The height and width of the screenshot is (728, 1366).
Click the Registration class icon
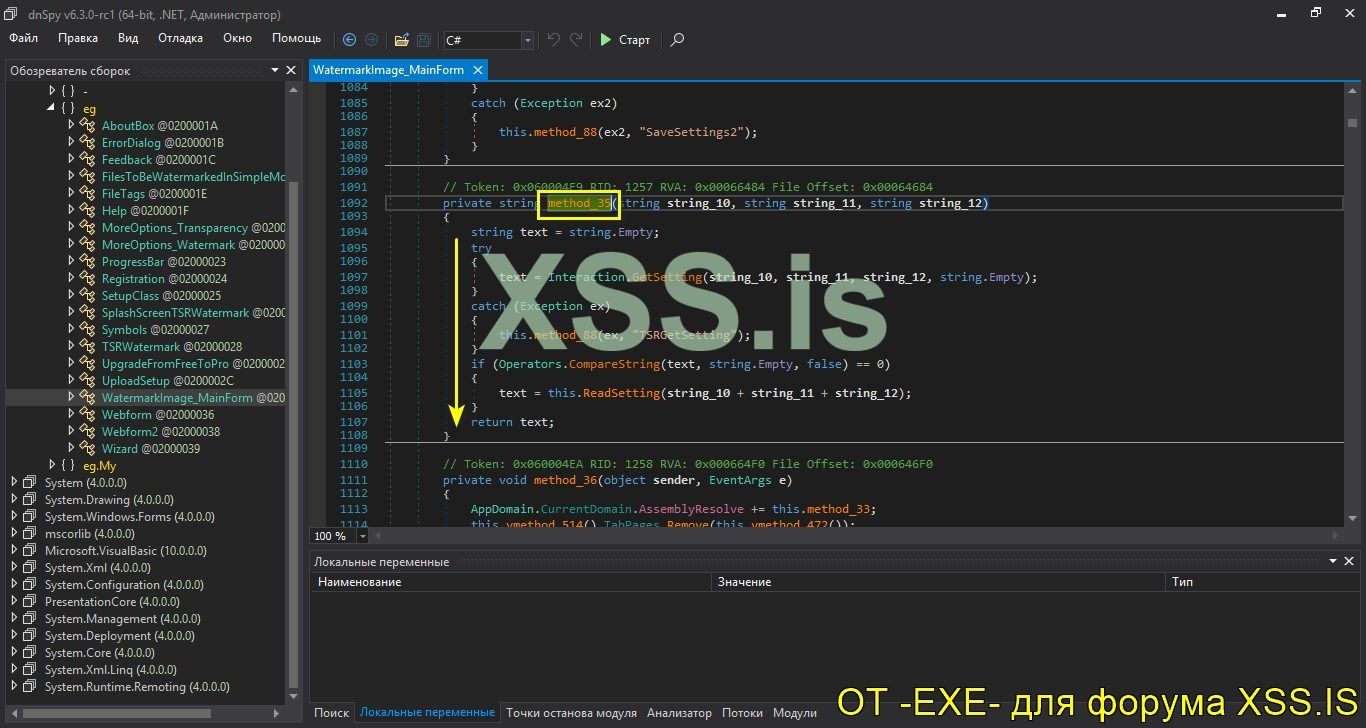(x=87, y=279)
